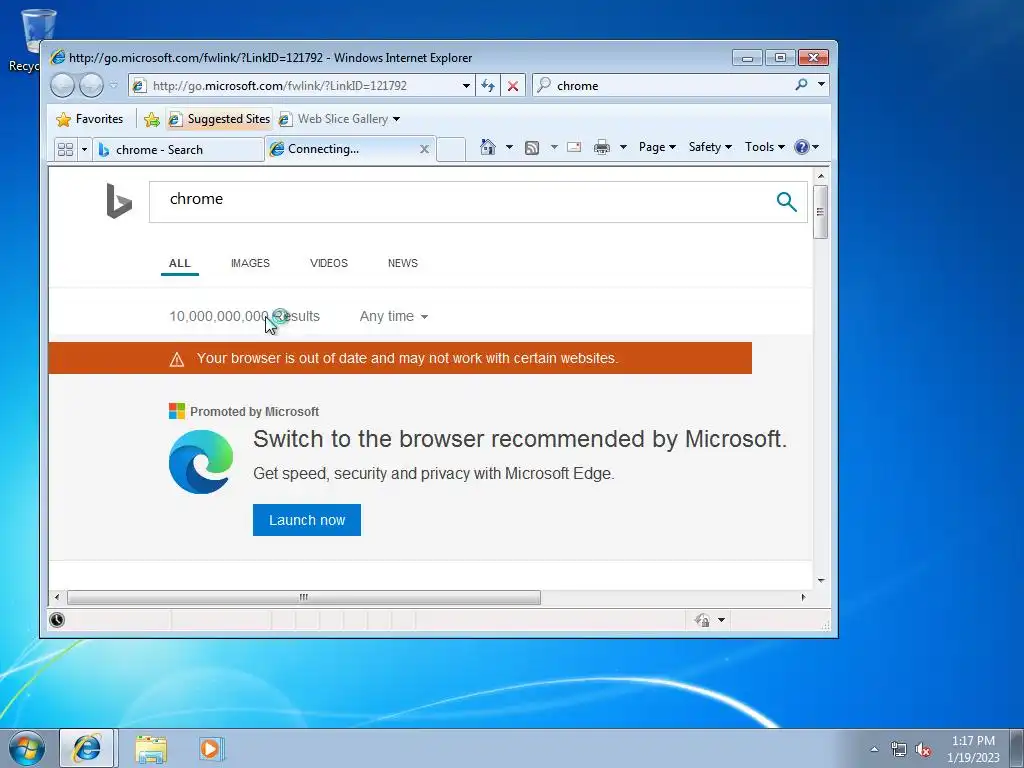The height and width of the screenshot is (768, 1024).
Task: Click the IE Back navigation button
Action: tap(62, 86)
